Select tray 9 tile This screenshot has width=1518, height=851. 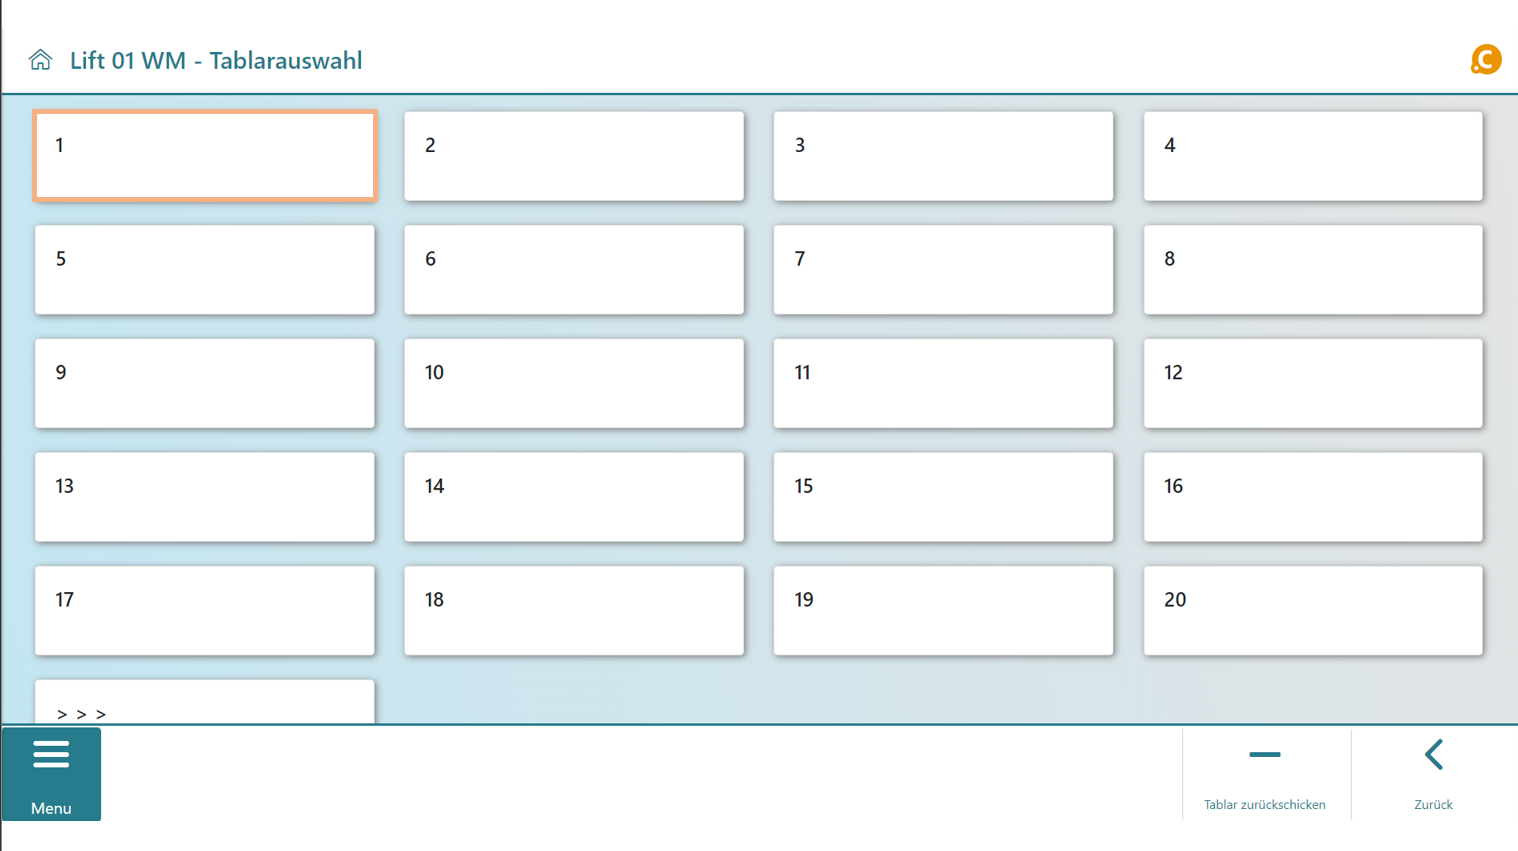(x=204, y=383)
